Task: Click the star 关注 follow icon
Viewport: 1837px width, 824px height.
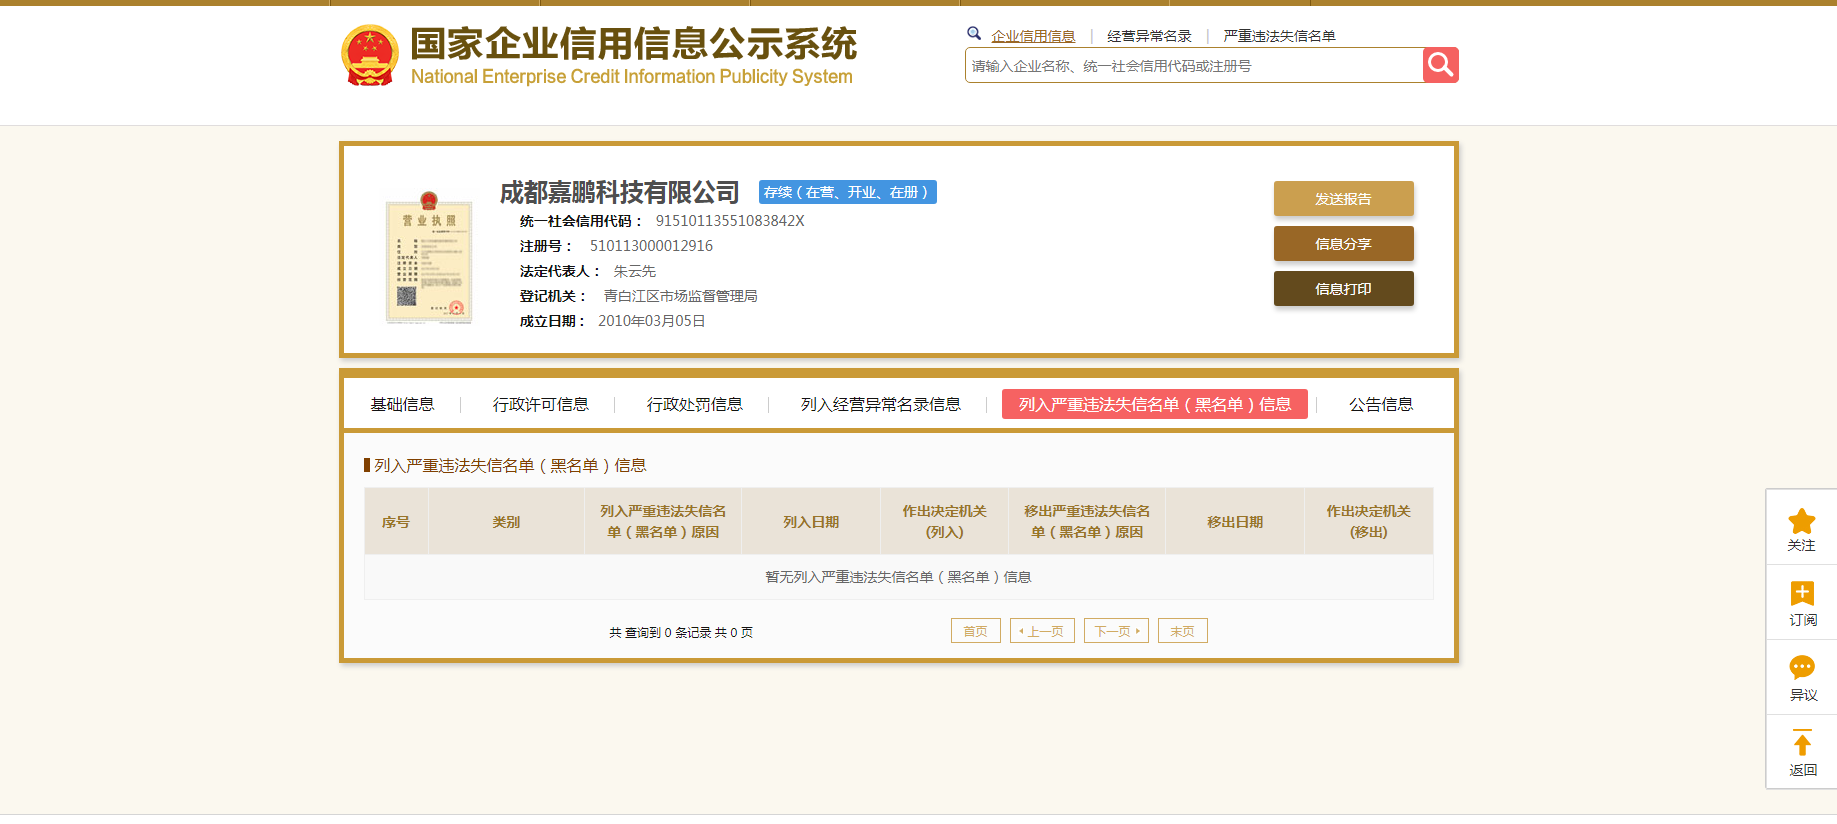Action: coord(1802,521)
